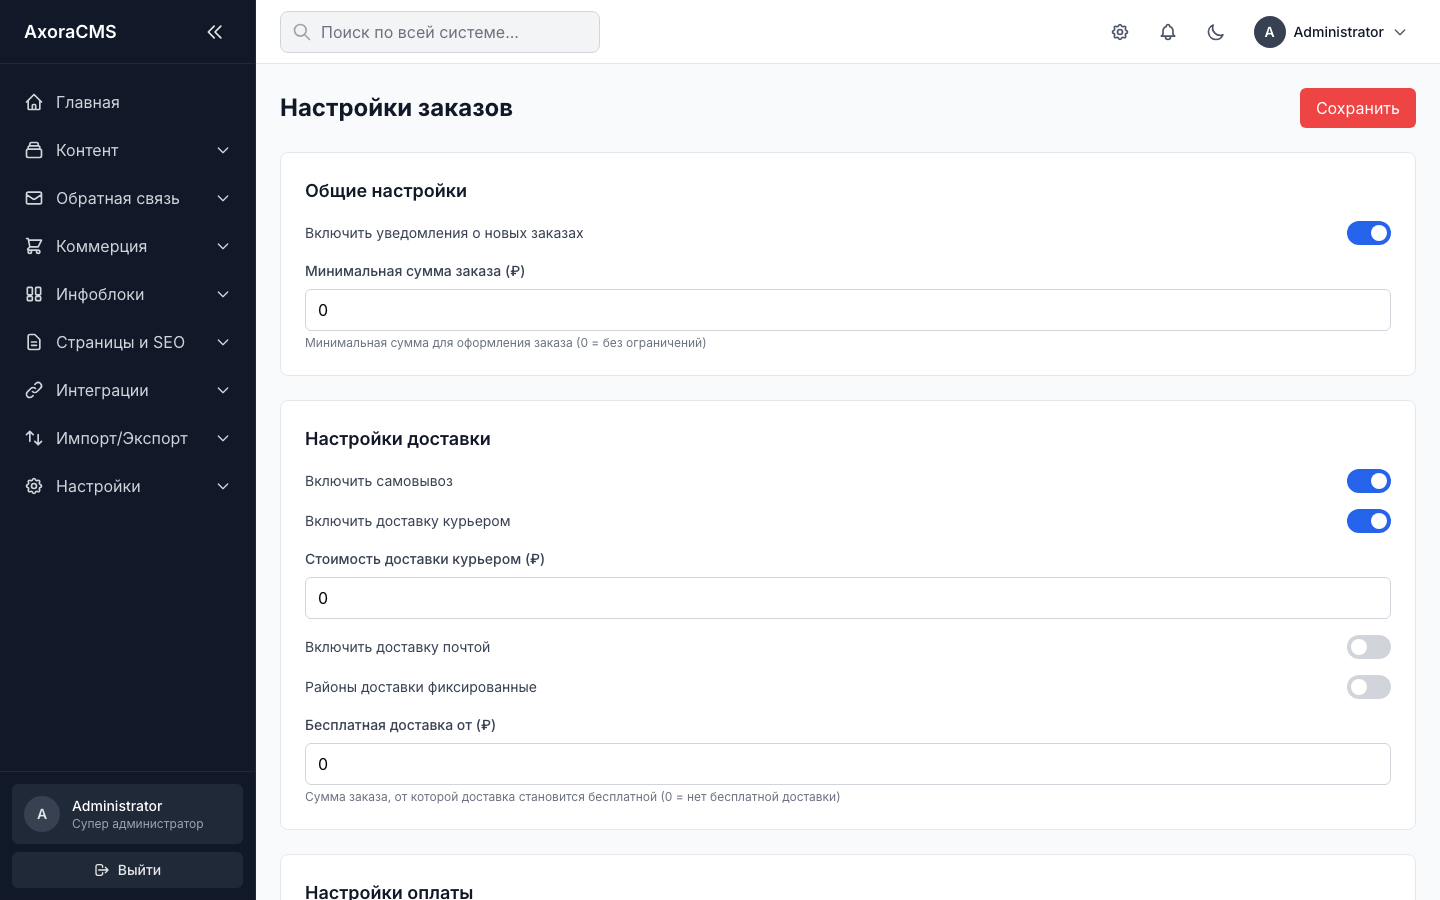Click Стоимость доставки курьером input field
The image size is (1440, 900).
tap(848, 598)
